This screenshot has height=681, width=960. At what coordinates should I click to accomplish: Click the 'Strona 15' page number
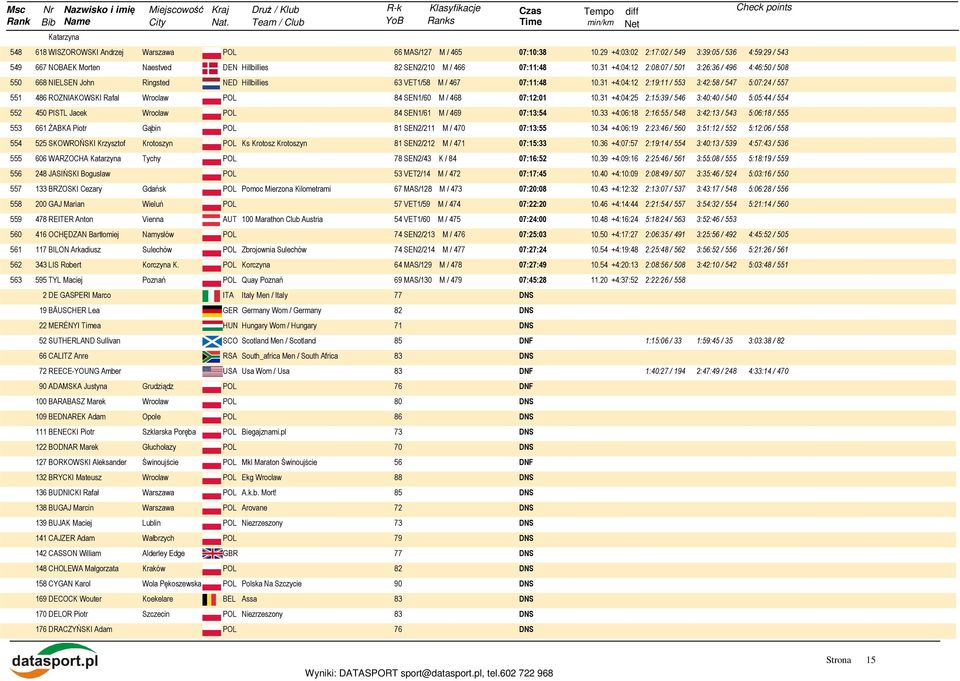click(x=850, y=660)
